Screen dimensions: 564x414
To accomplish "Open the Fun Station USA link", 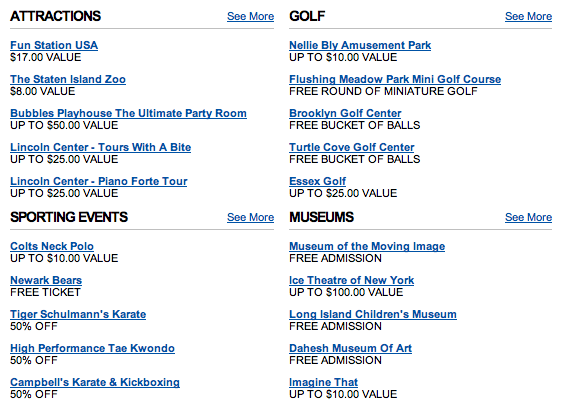I will click(54, 45).
